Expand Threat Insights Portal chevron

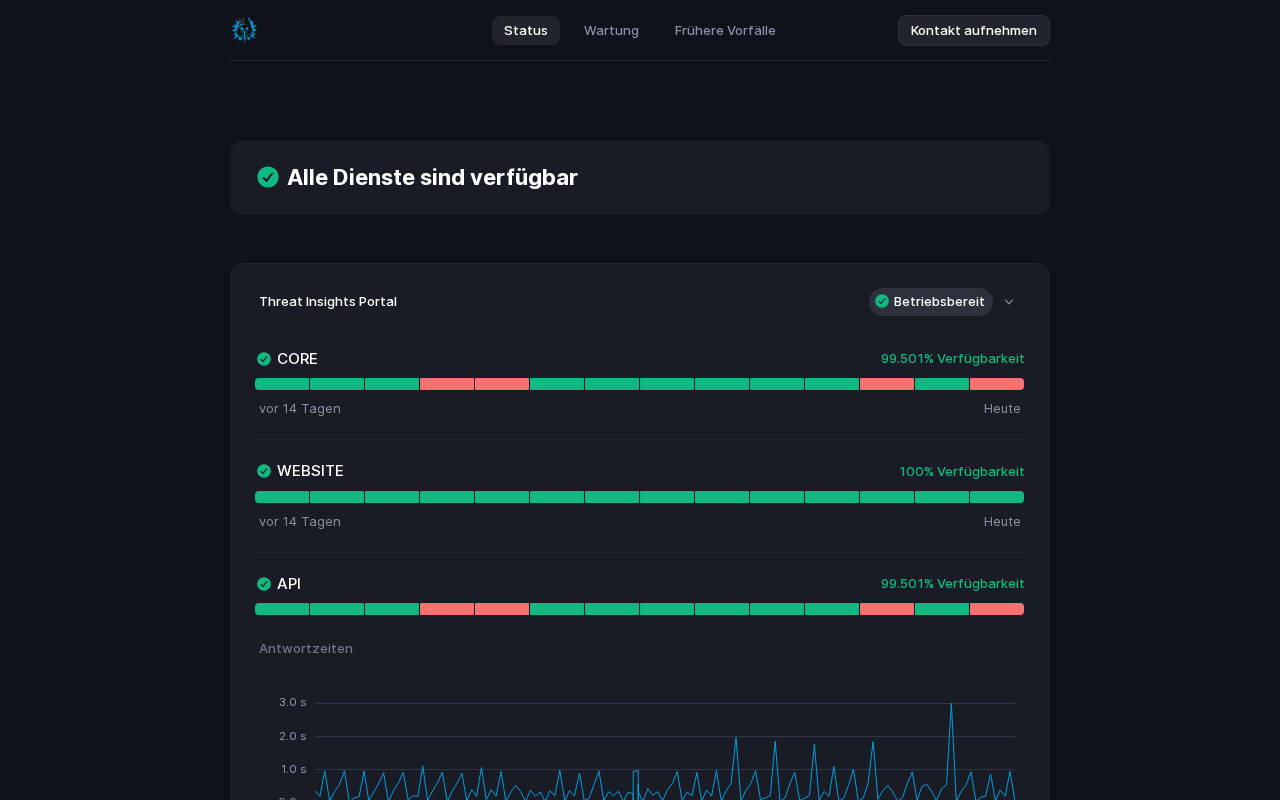[x=1009, y=302]
